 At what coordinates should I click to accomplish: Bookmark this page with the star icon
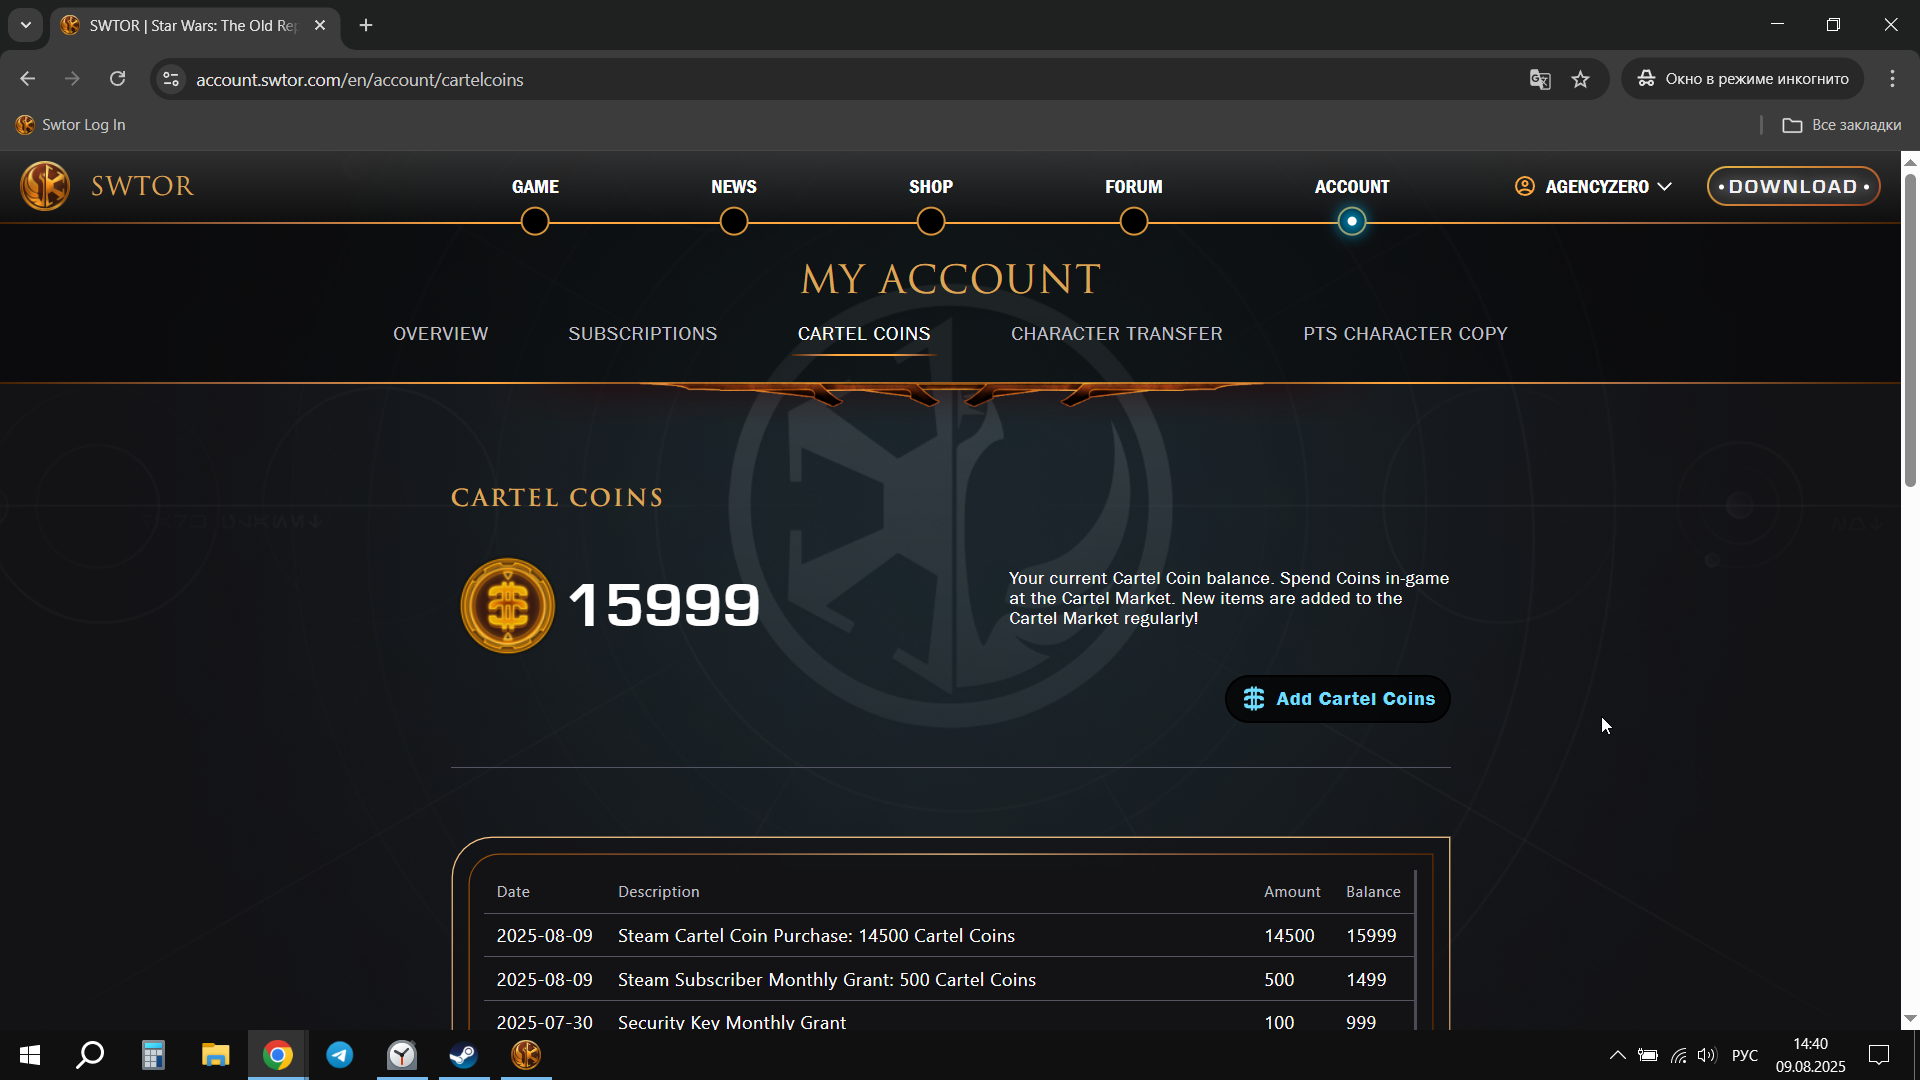point(1580,79)
